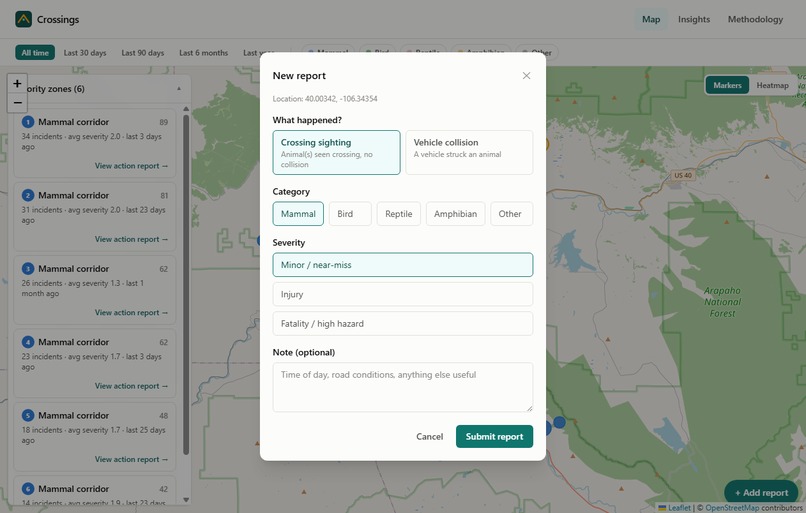Click the priority zones list scrollbar
806x513 pixels.
tap(186, 284)
